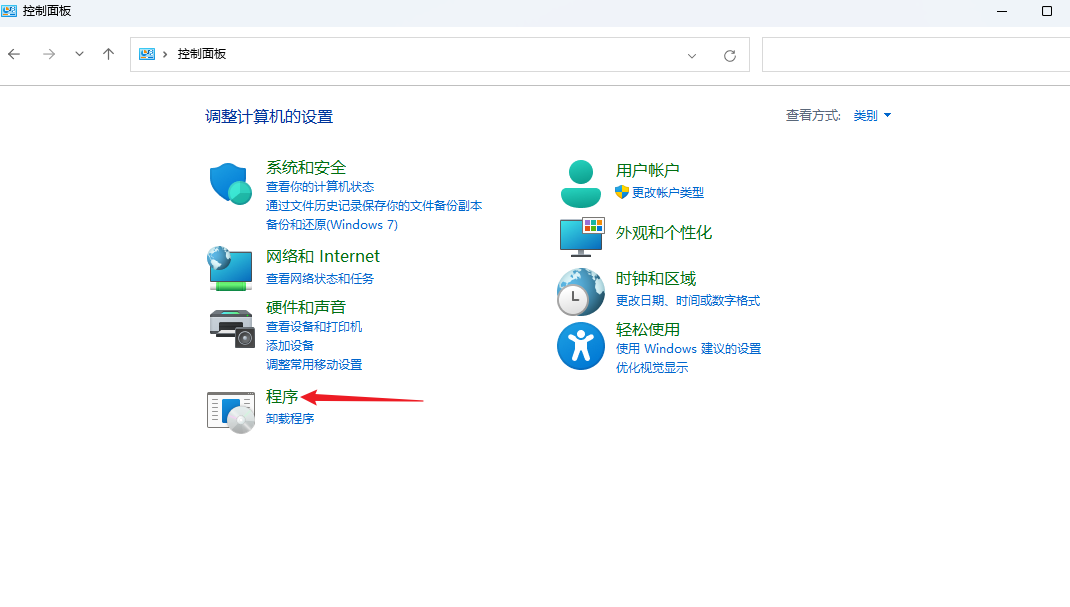Click the control panel icon in address bar
Viewport: 1070px width, 607px height.
pyautogui.click(x=147, y=54)
